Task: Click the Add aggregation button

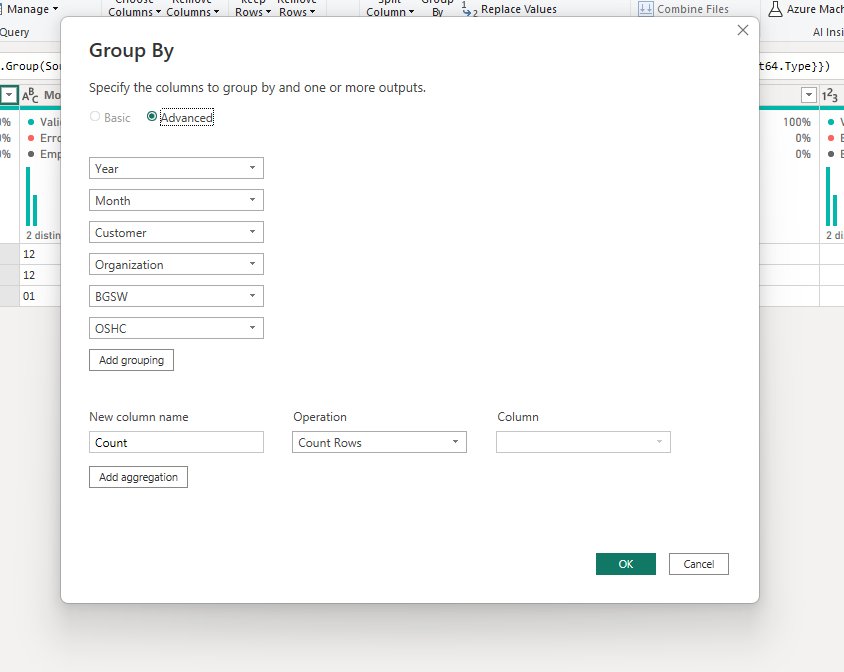Action: [x=138, y=477]
